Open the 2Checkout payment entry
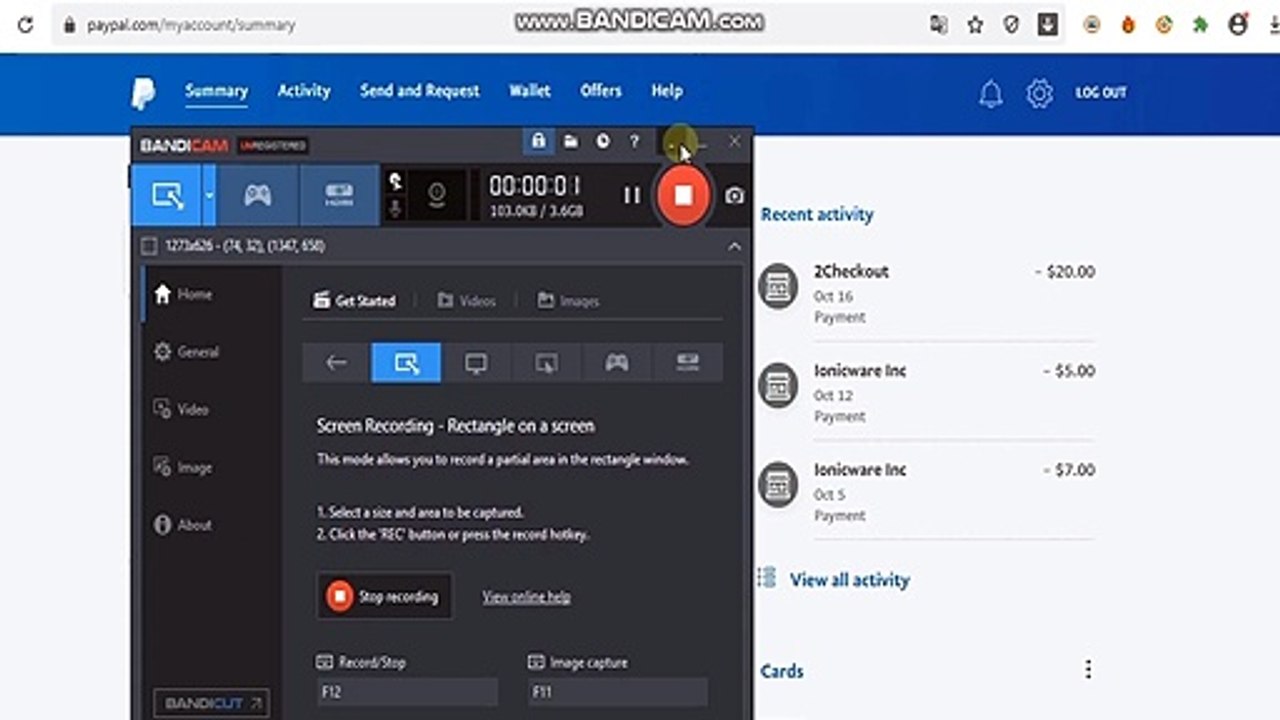The image size is (1280, 720). click(927, 293)
